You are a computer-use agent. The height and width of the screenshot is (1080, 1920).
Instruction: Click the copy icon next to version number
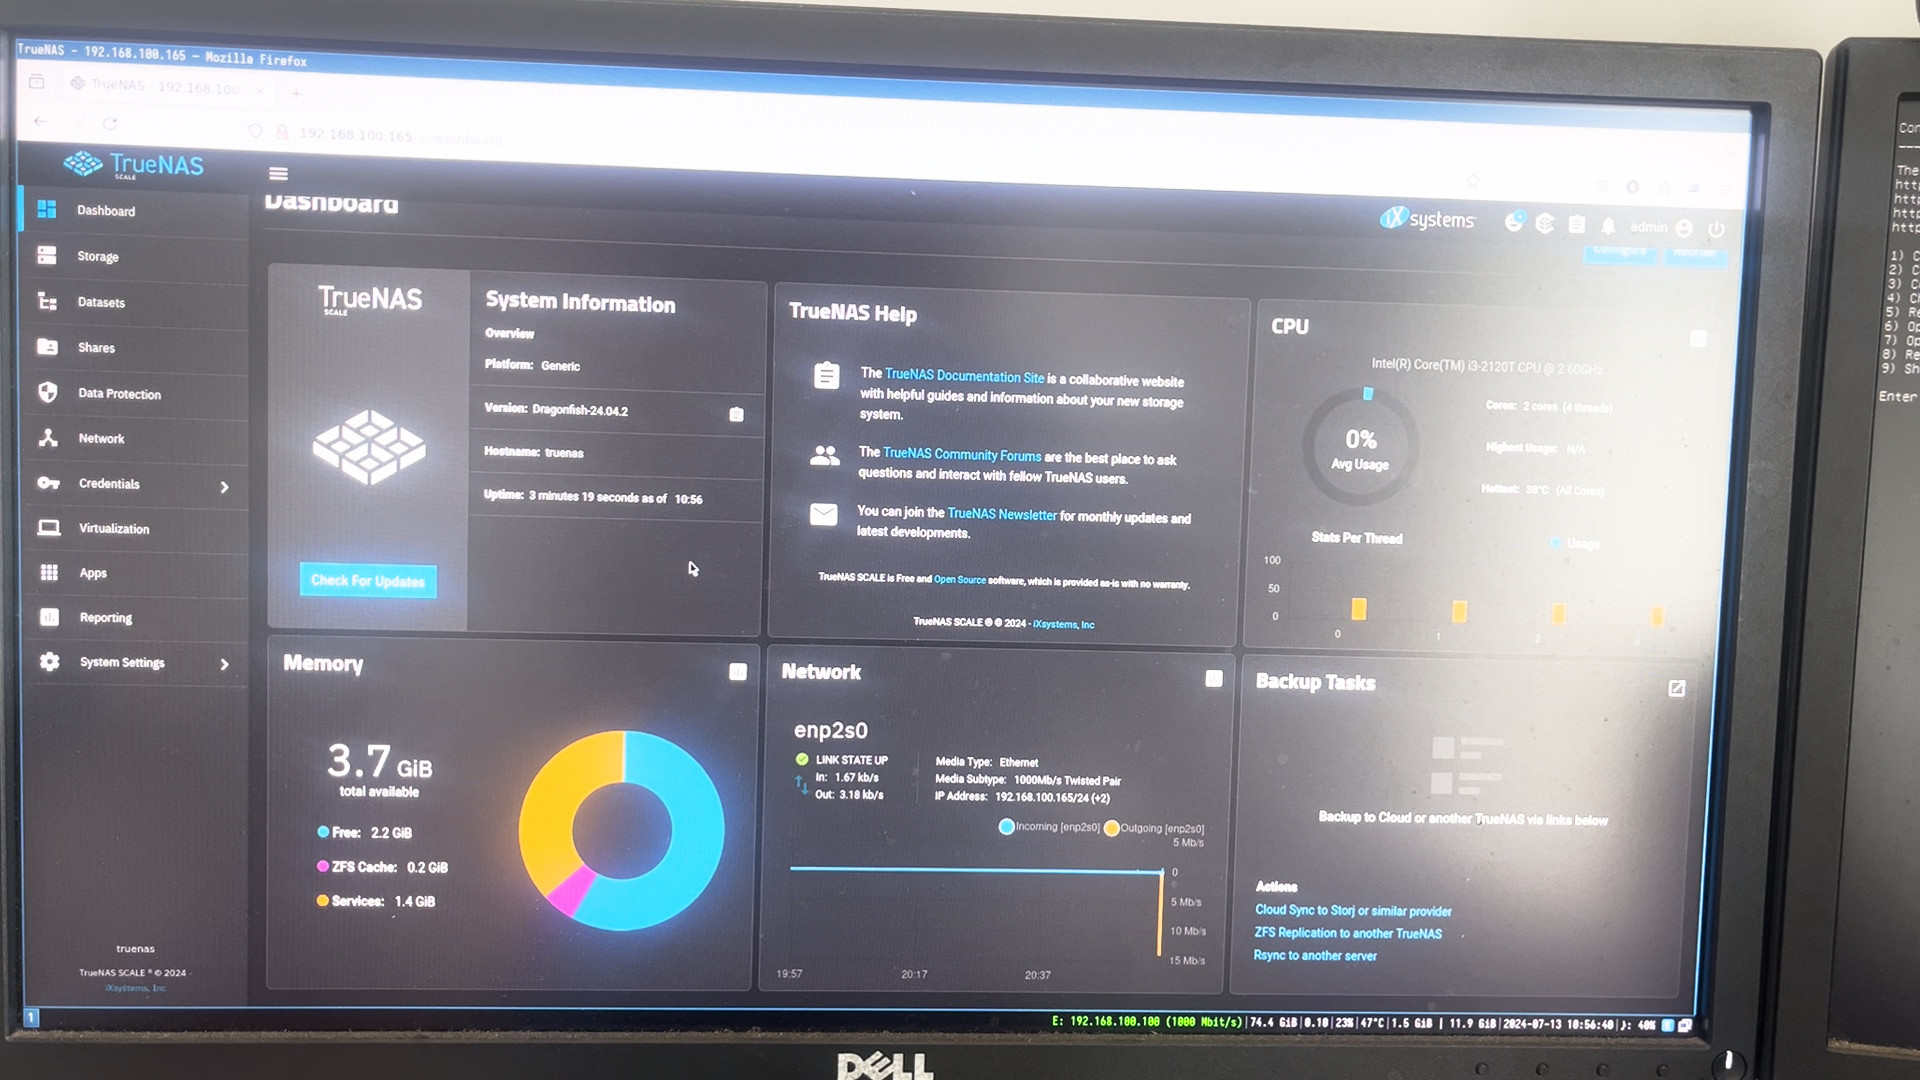pos(738,413)
